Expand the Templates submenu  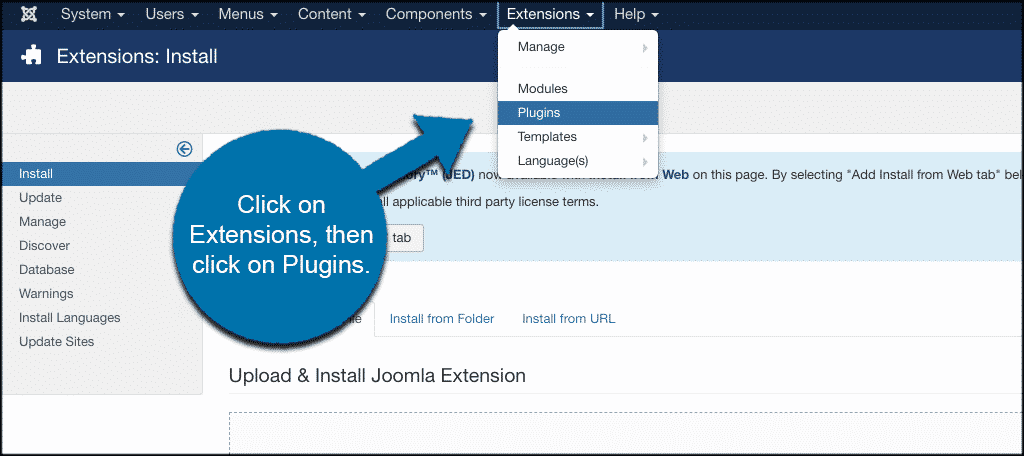(x=578, y=137)
